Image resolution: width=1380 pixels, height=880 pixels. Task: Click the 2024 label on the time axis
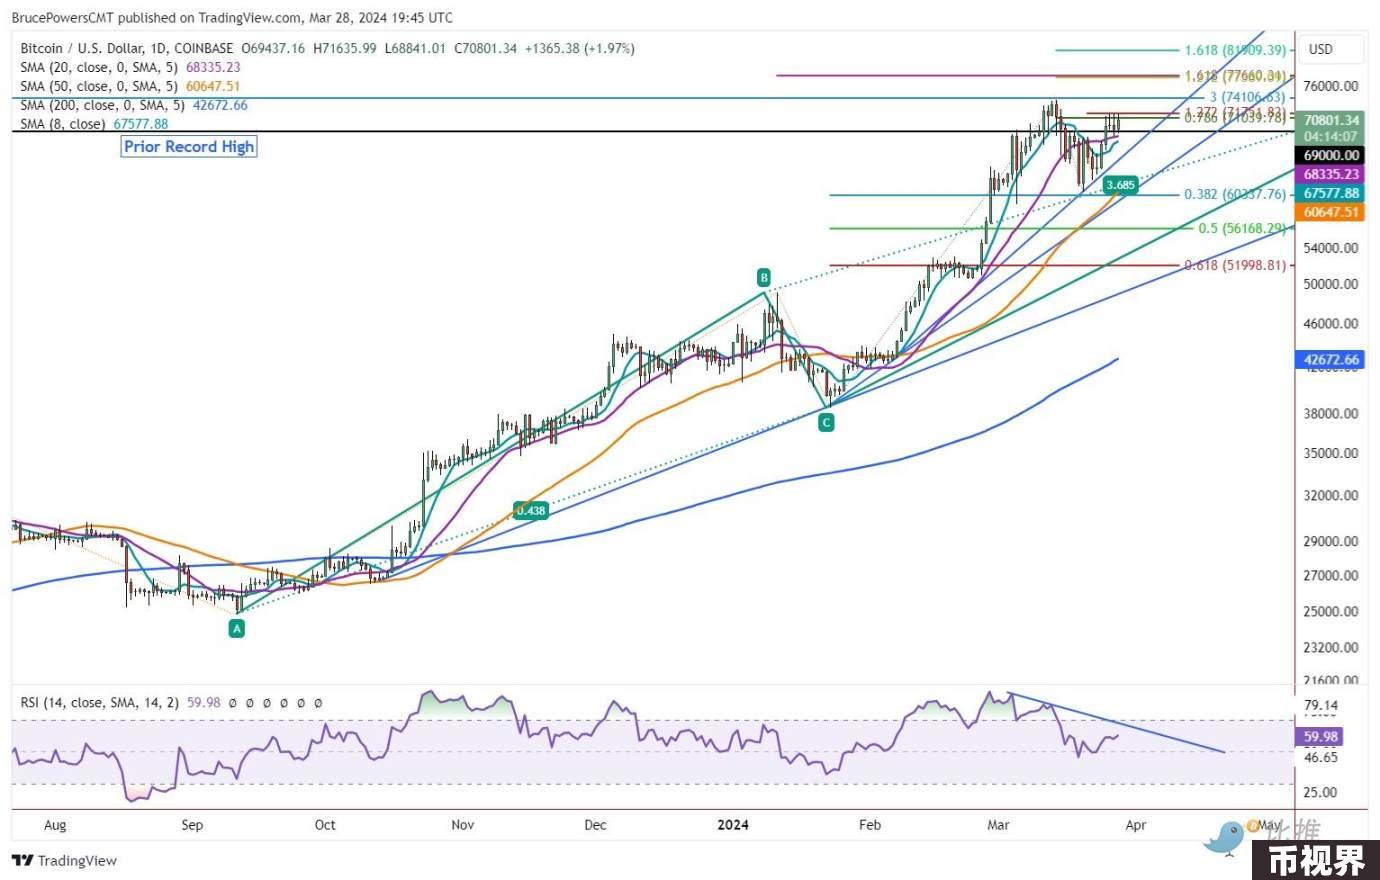coord(733,825)
